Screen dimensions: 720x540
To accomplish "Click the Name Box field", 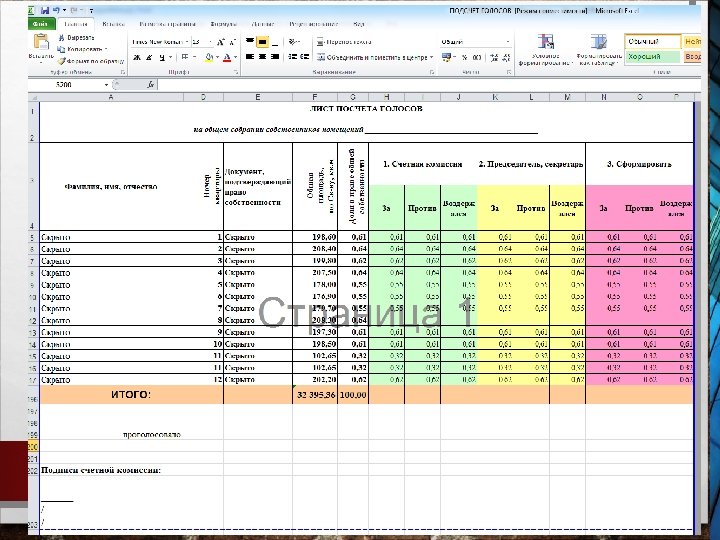I will [x=65, y=84].
